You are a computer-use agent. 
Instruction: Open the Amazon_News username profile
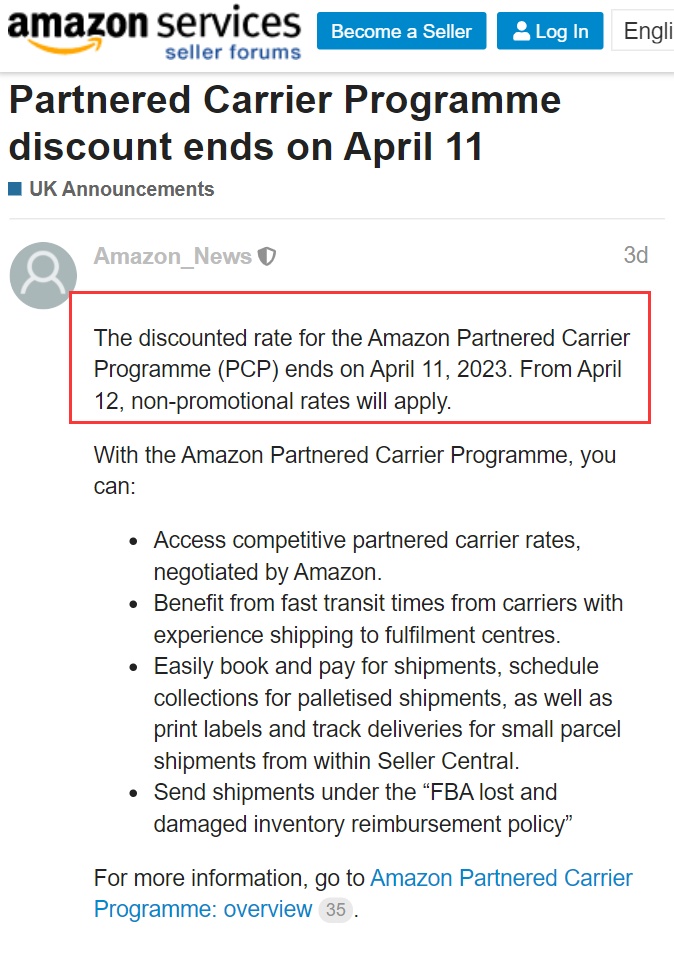tap(172, 256)
